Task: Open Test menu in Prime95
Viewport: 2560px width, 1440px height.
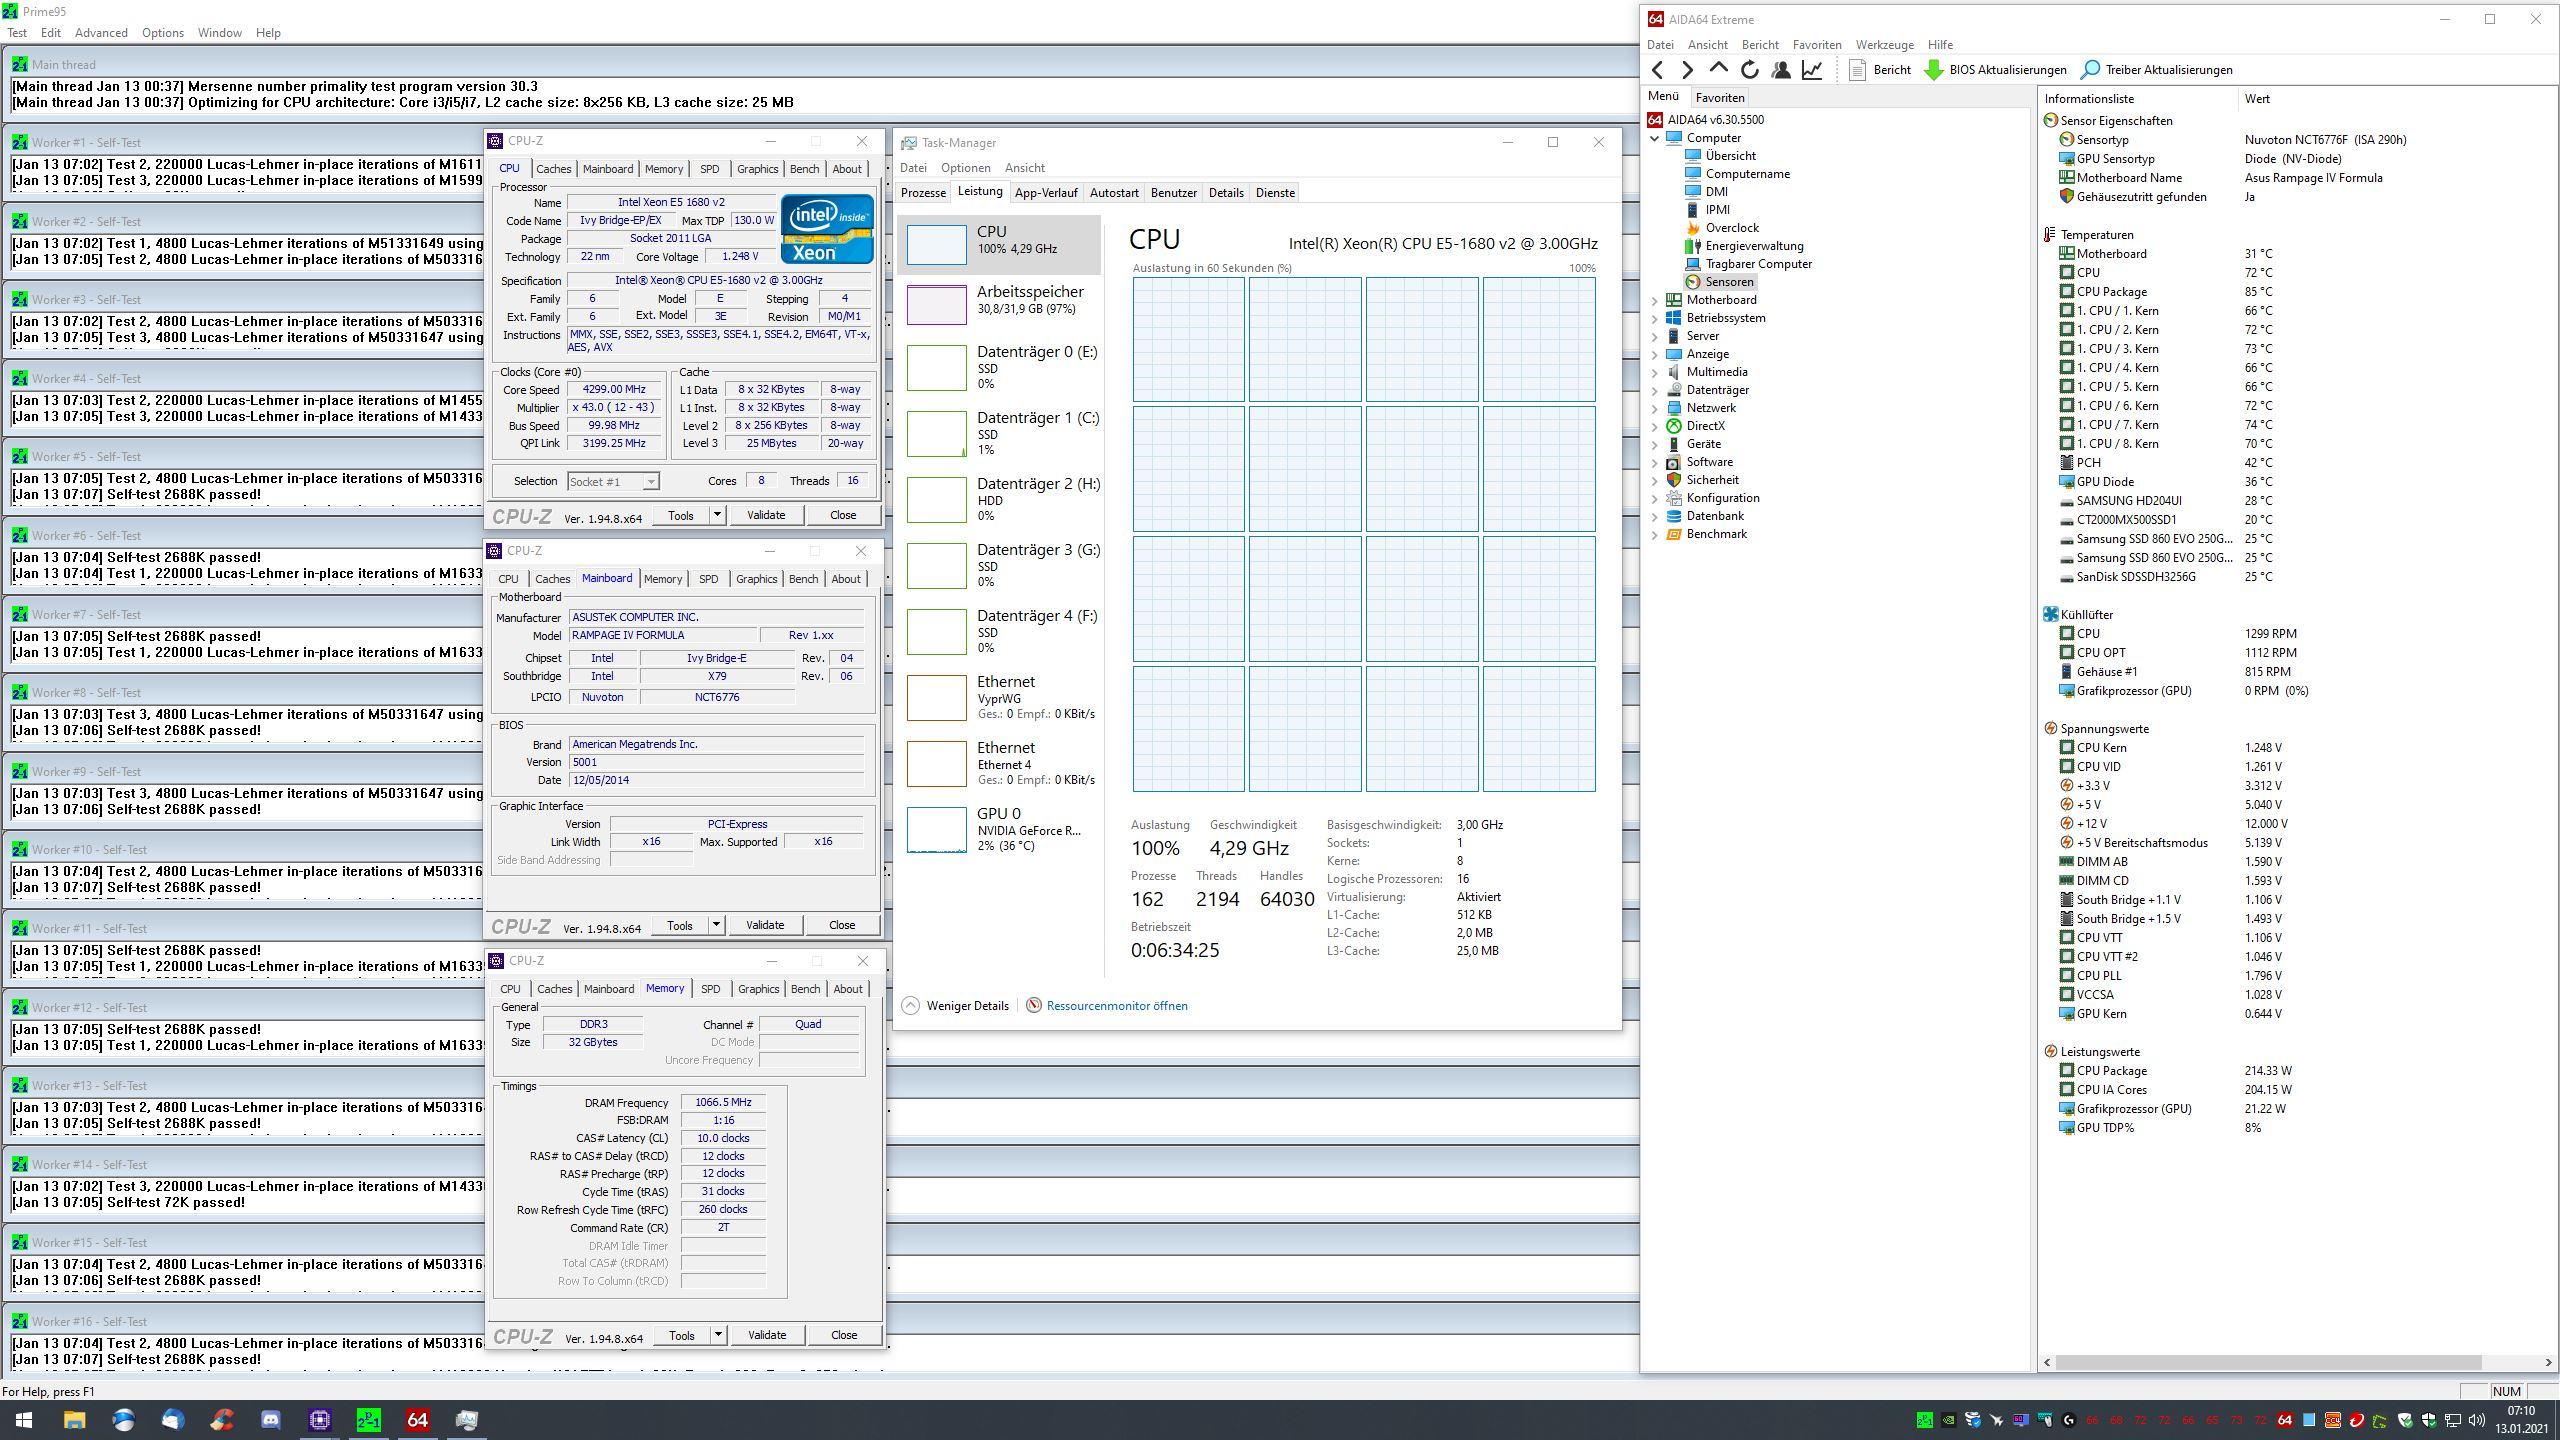Action: click(17, 32)
